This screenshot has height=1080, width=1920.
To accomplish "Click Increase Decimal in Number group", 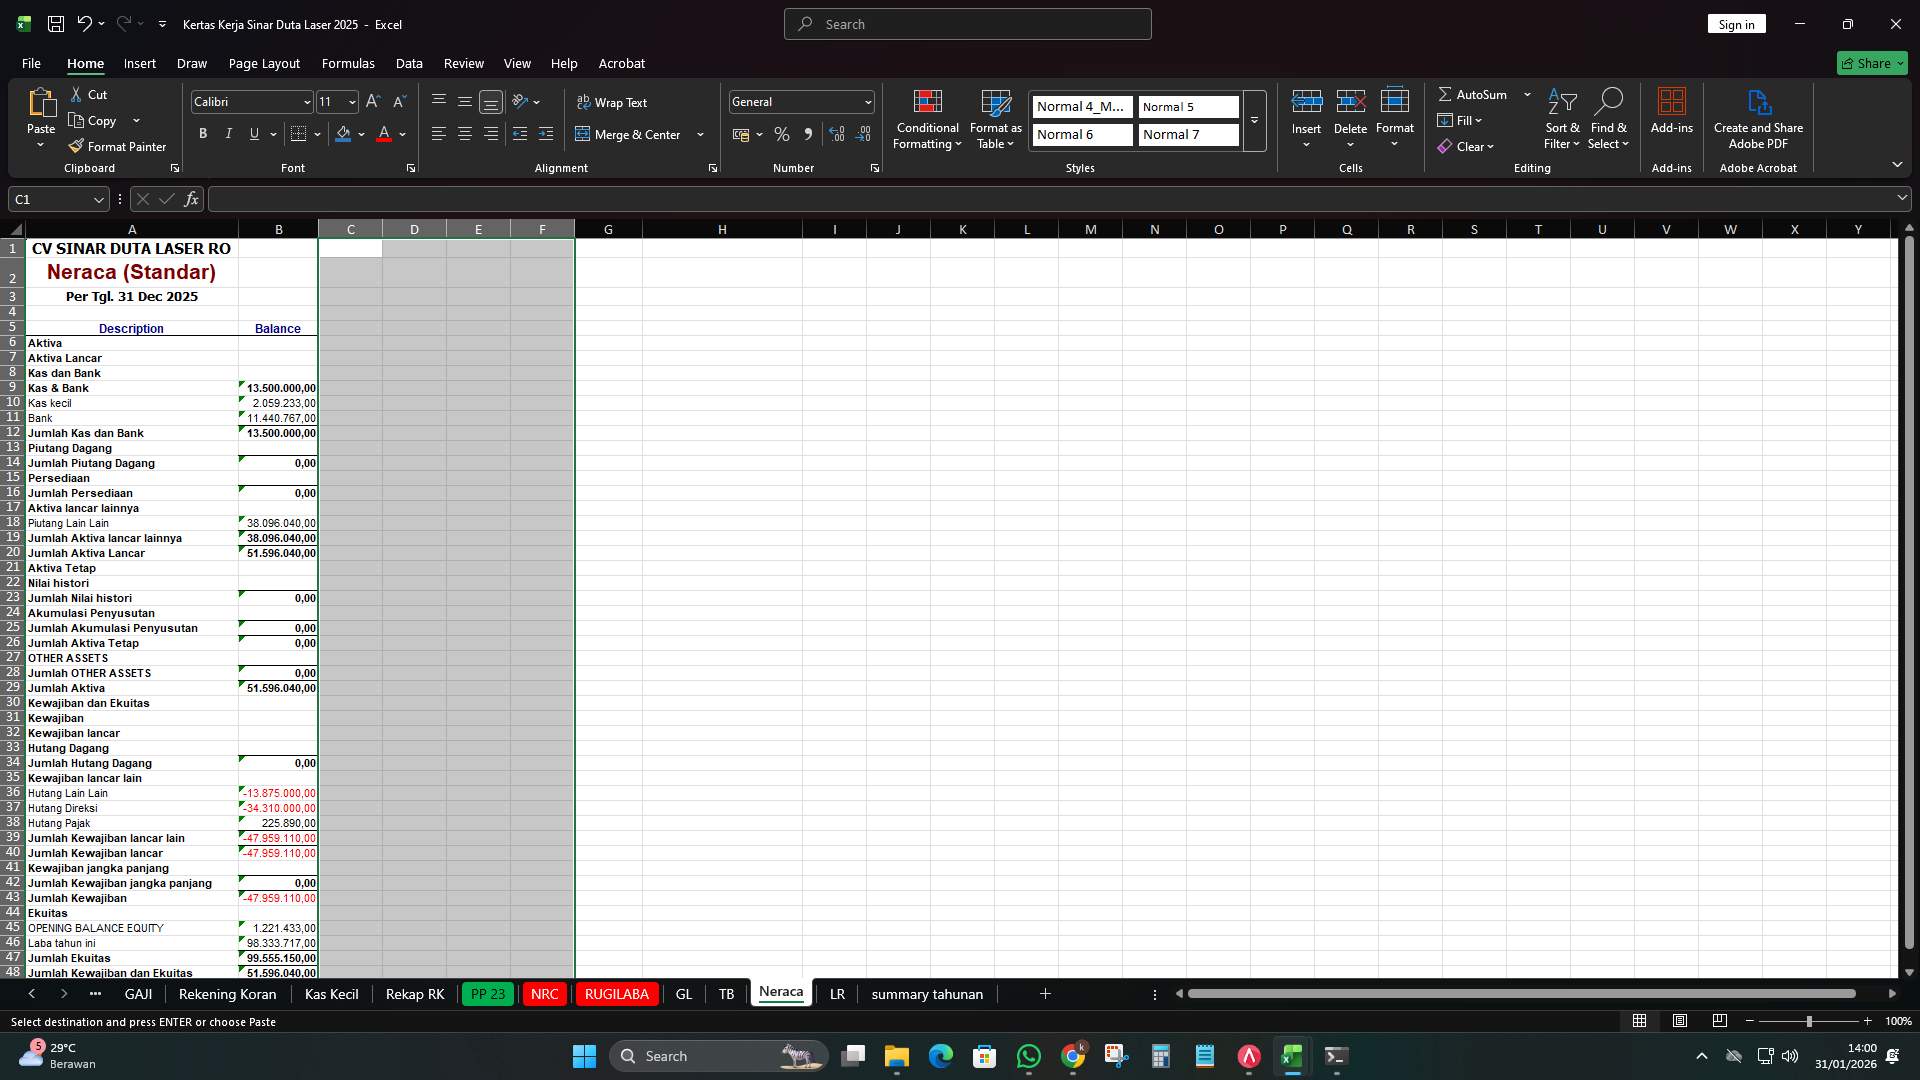I will point(837,134).
